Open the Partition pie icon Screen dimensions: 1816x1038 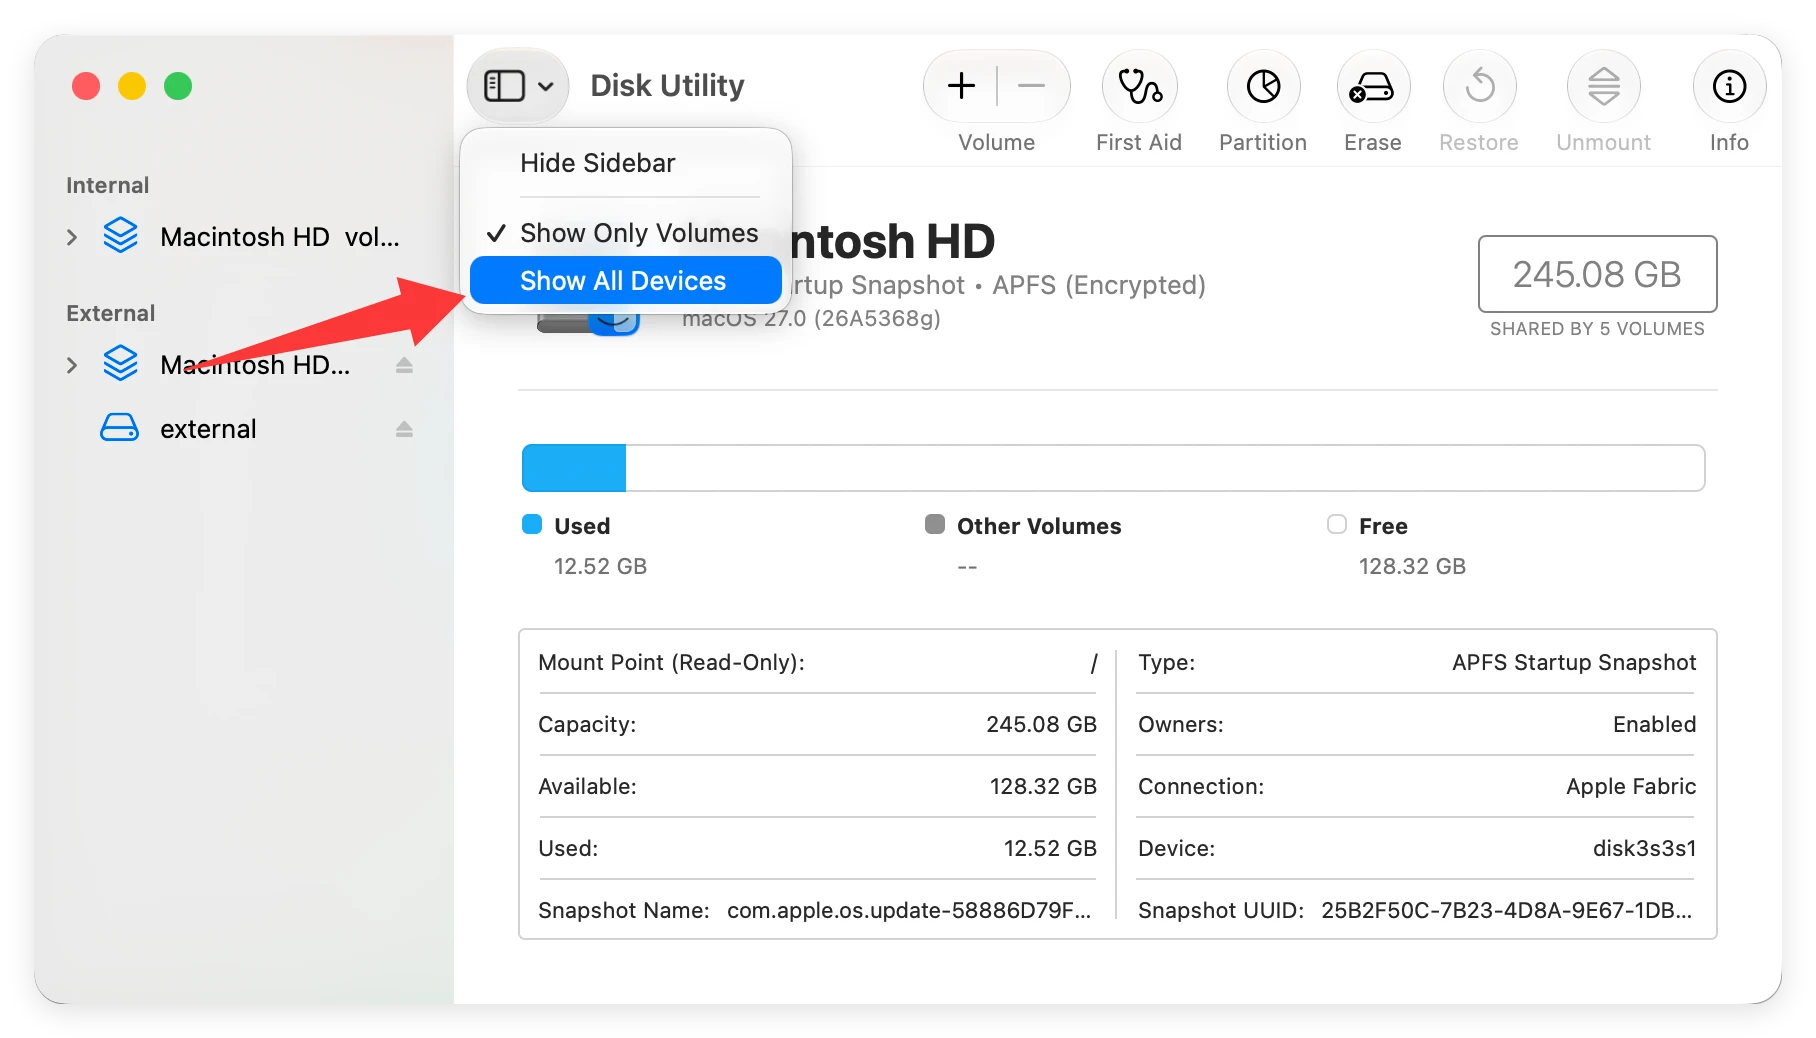[x=1263, y=86]
